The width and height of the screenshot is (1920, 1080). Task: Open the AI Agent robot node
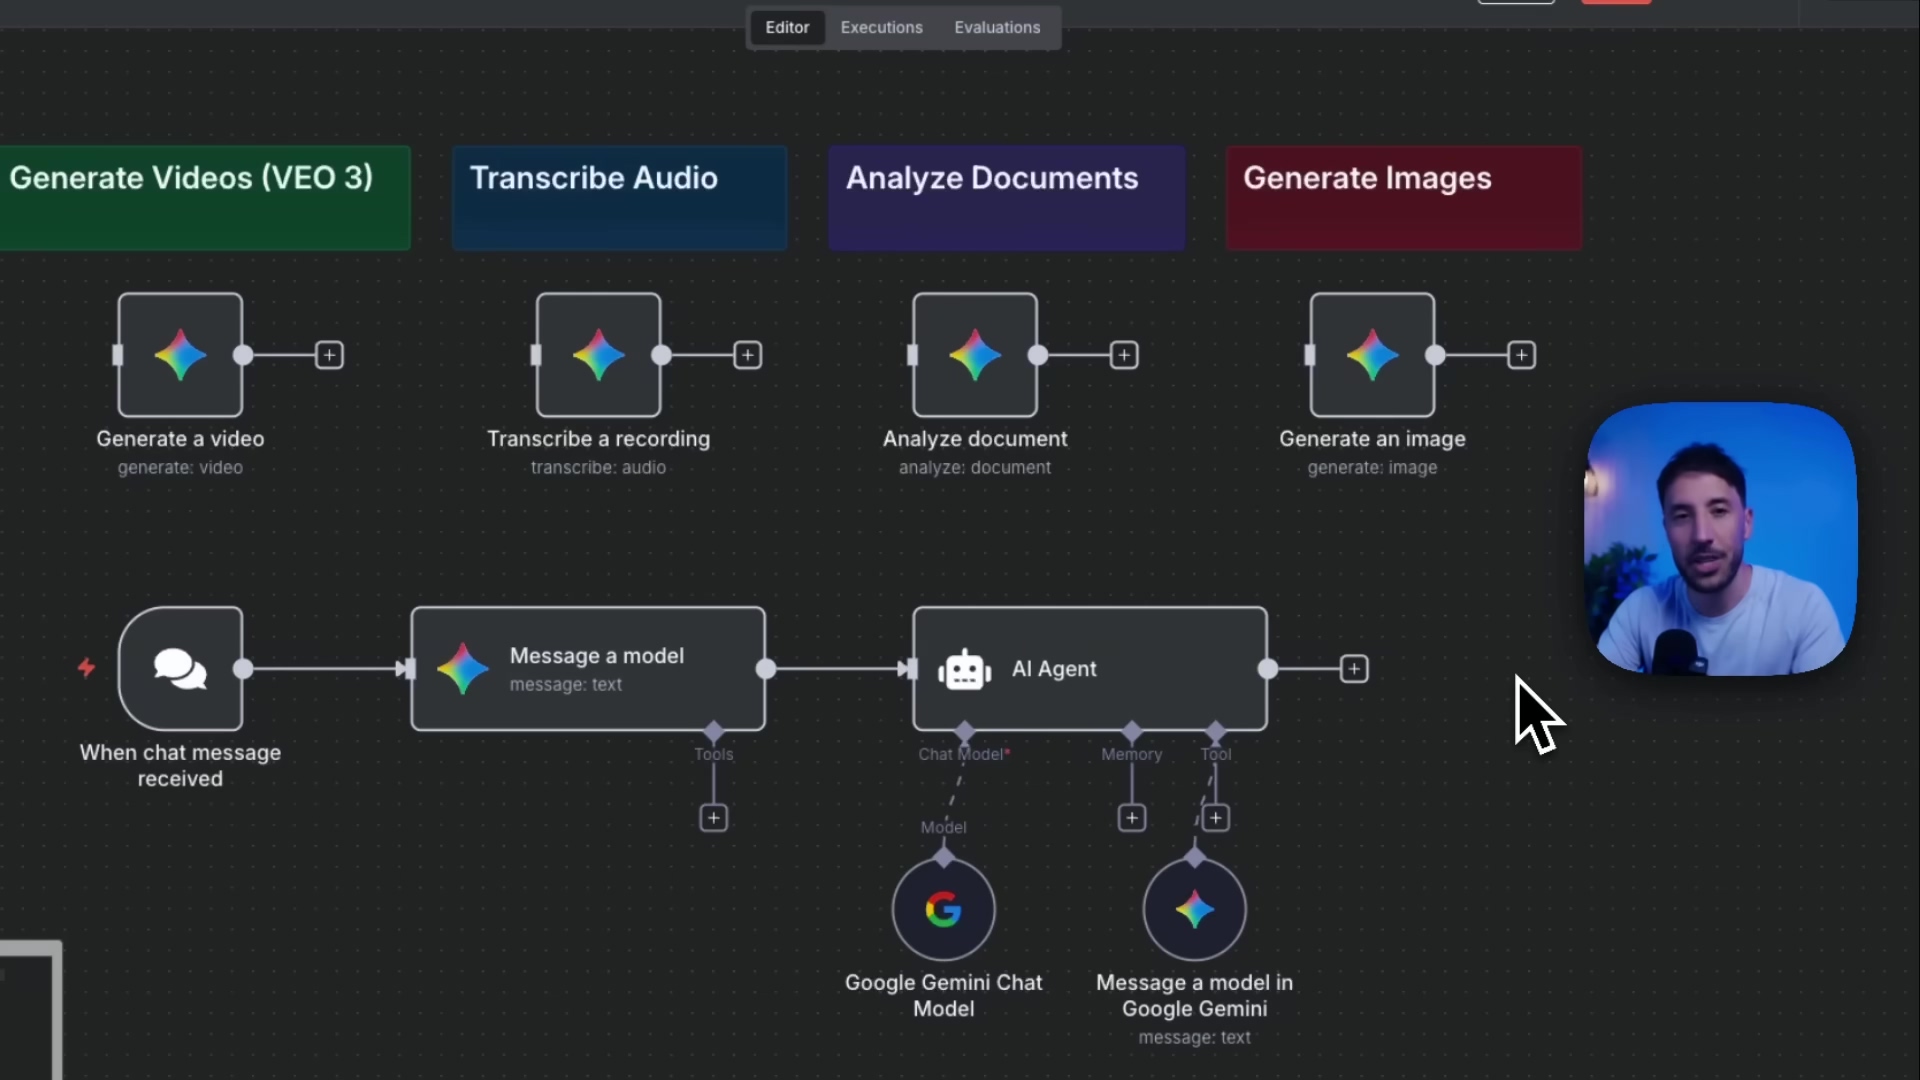pyautogui.click(x=1089, y=668)
